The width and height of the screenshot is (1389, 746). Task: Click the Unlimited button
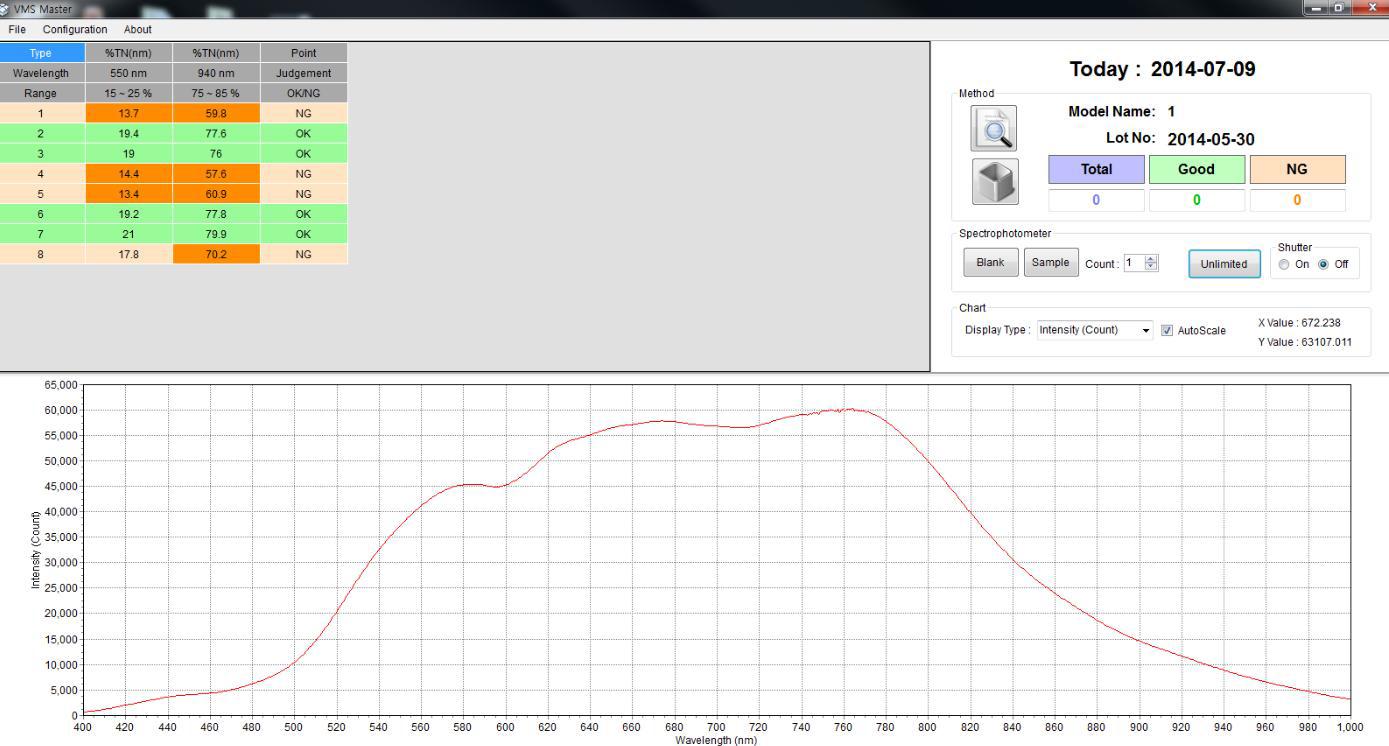click(1224, 264)
